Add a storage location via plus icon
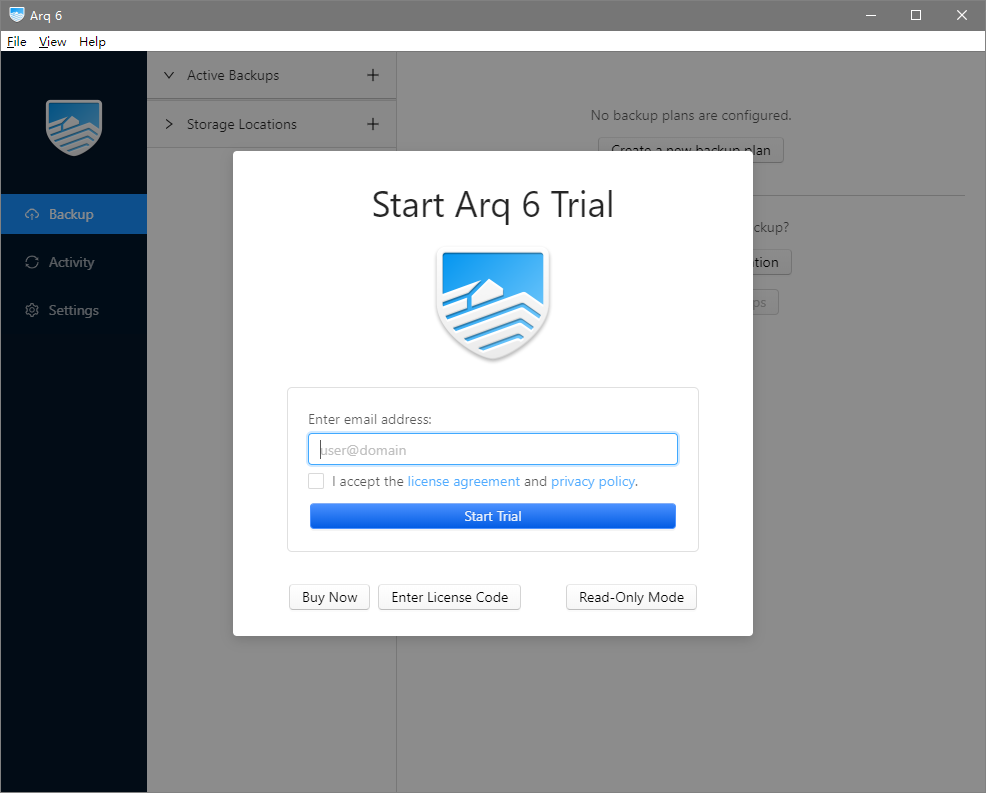The image size is (986, 793). coord(373,124)
